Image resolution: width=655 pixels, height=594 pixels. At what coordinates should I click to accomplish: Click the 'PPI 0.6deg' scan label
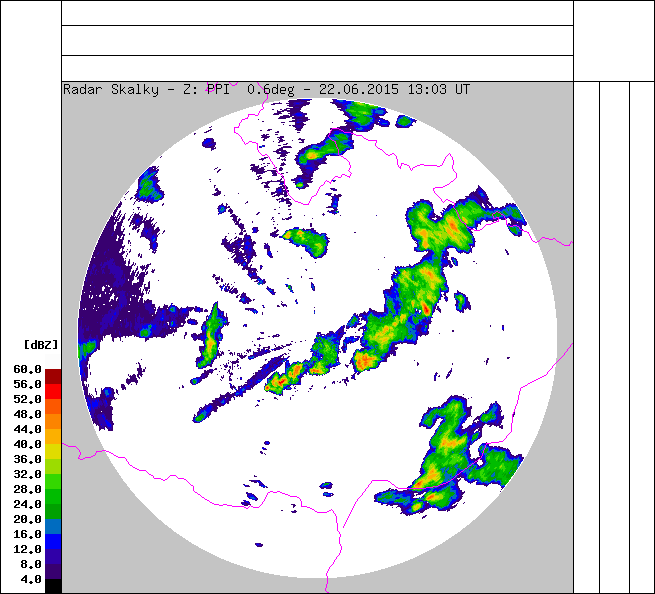[x=251, y=89]
